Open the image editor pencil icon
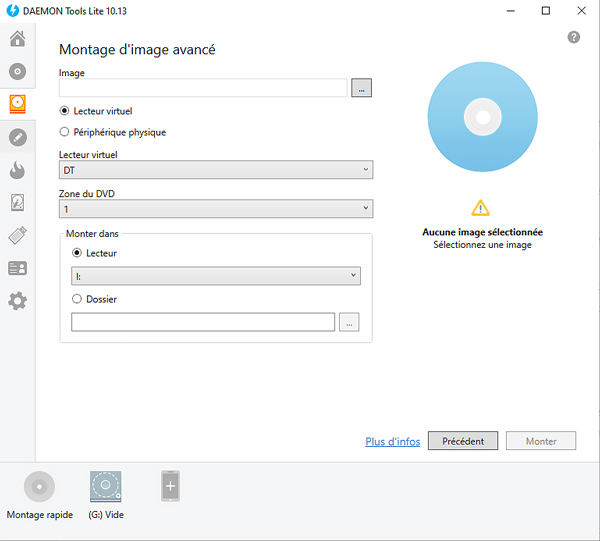Screen dimensions: 600x541 click(17, 137)
